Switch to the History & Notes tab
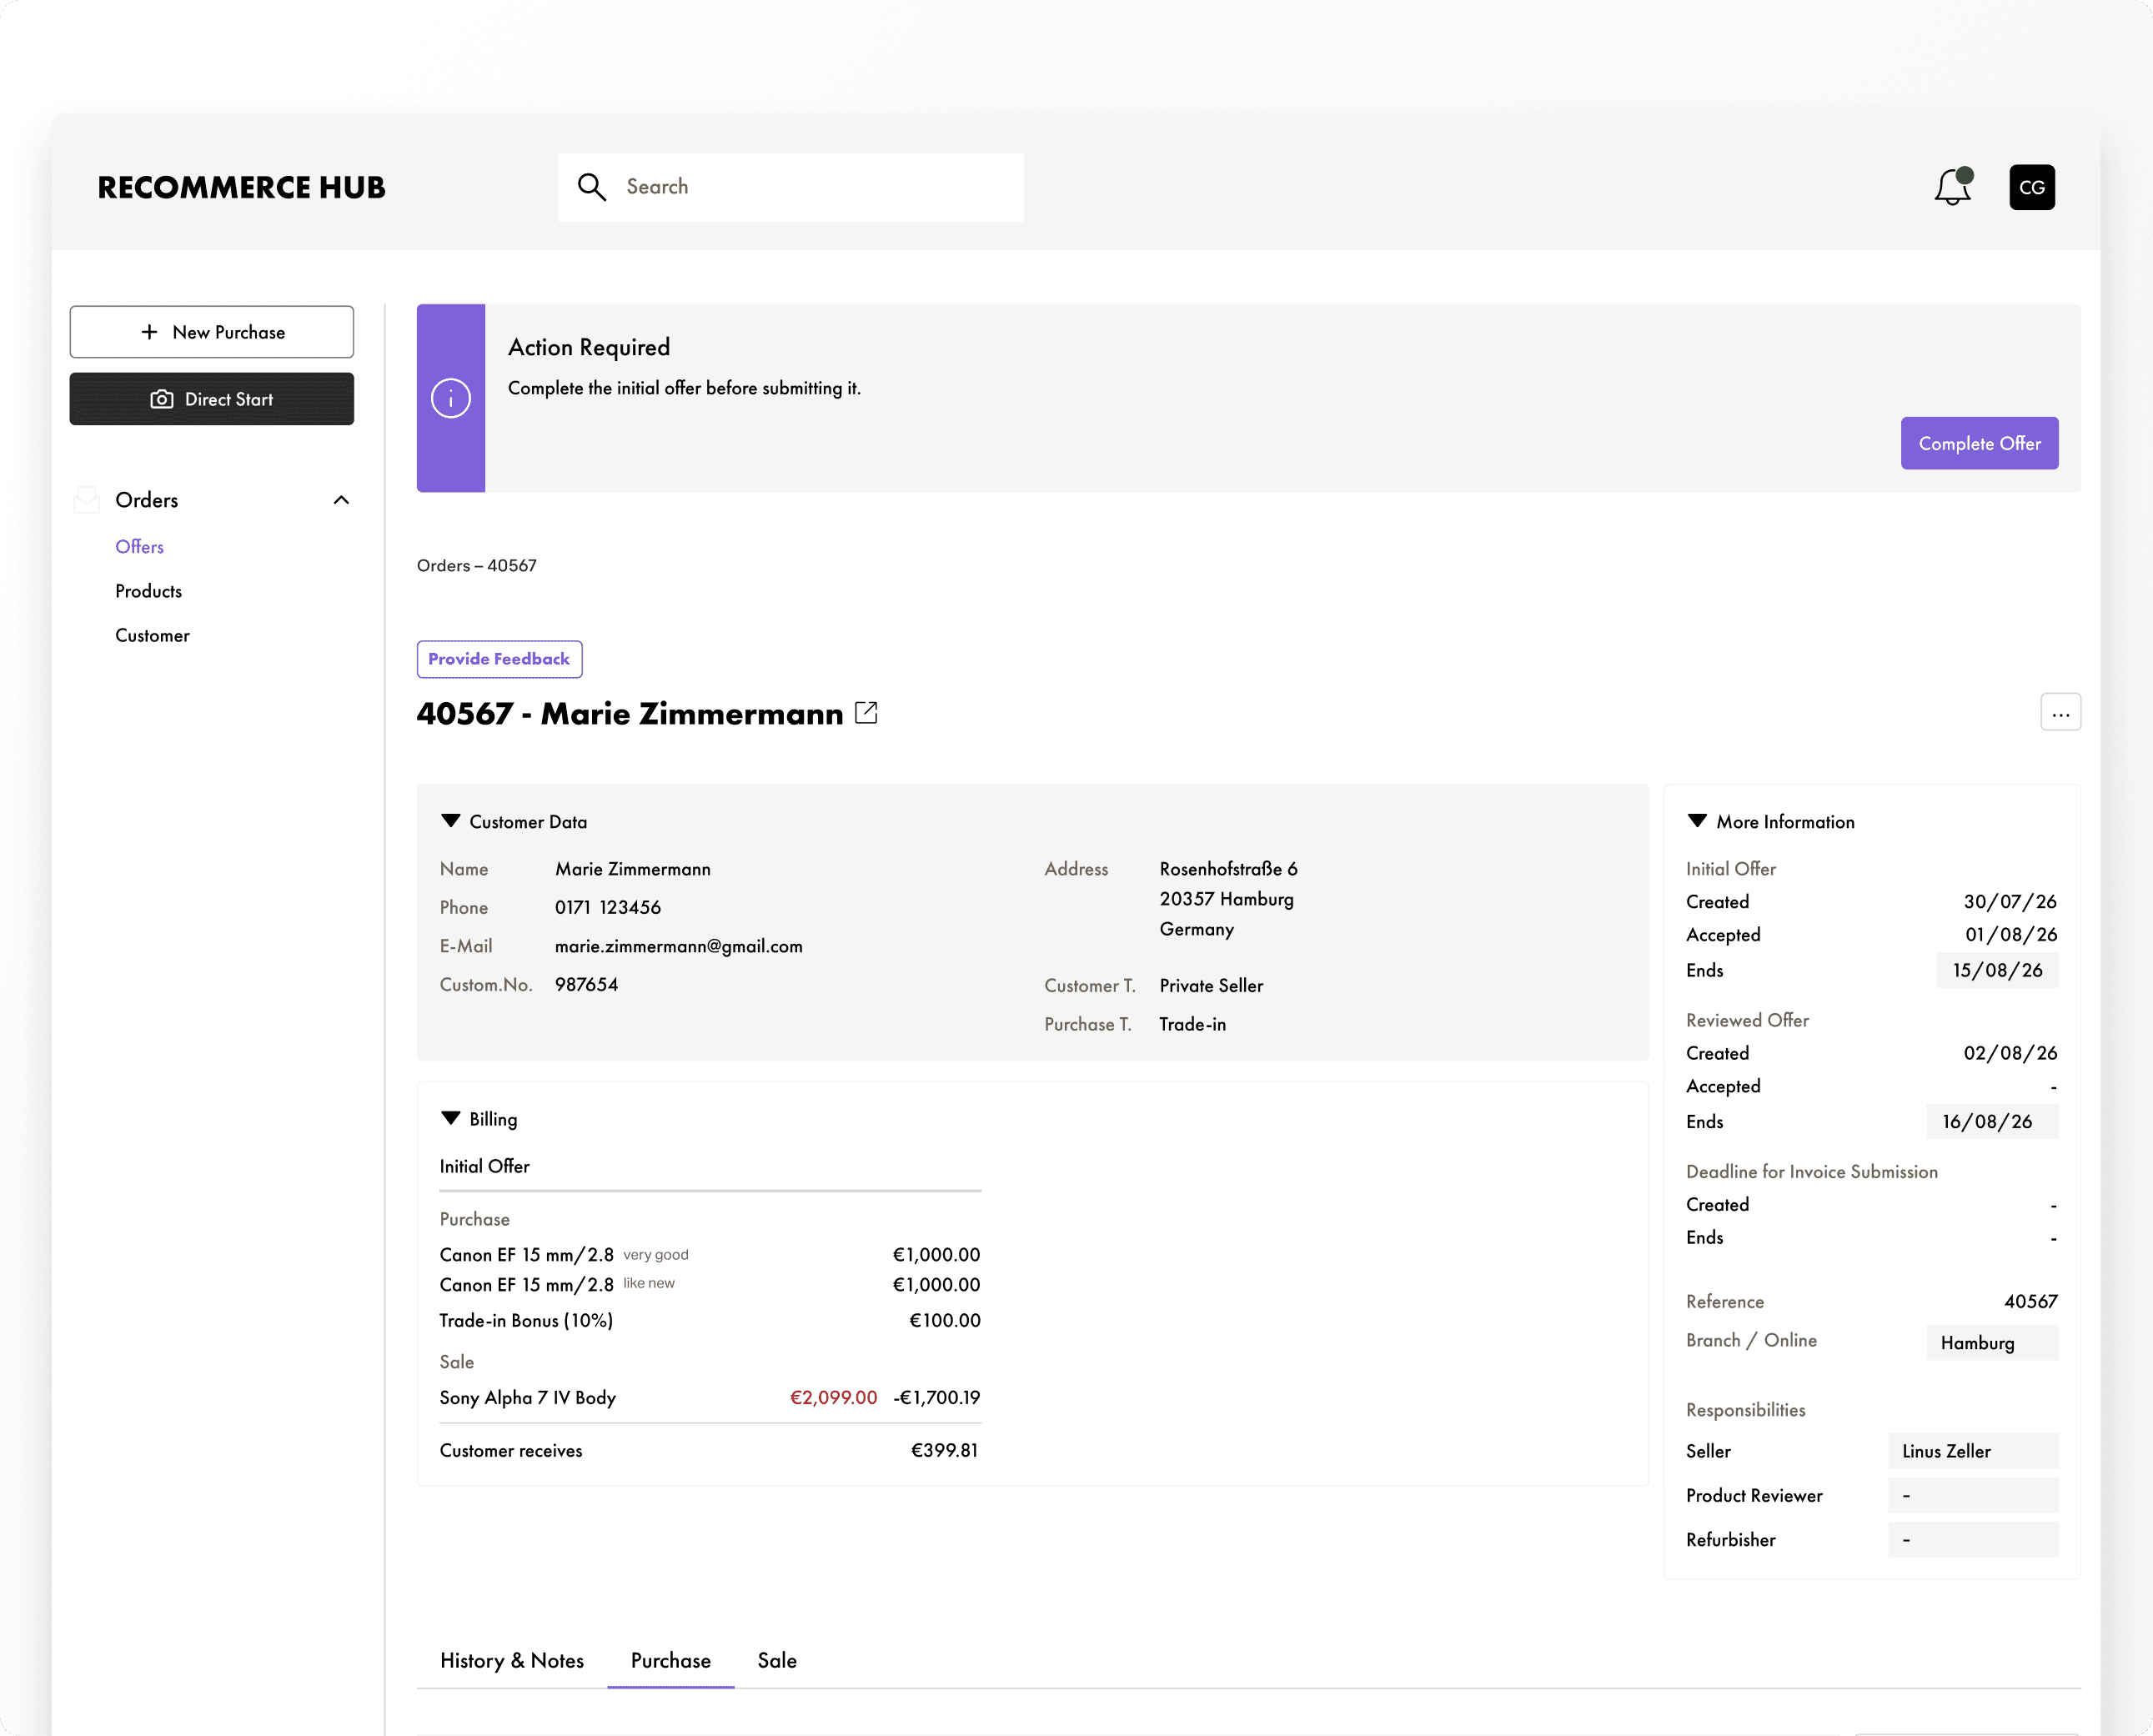 pos(511,1660)
